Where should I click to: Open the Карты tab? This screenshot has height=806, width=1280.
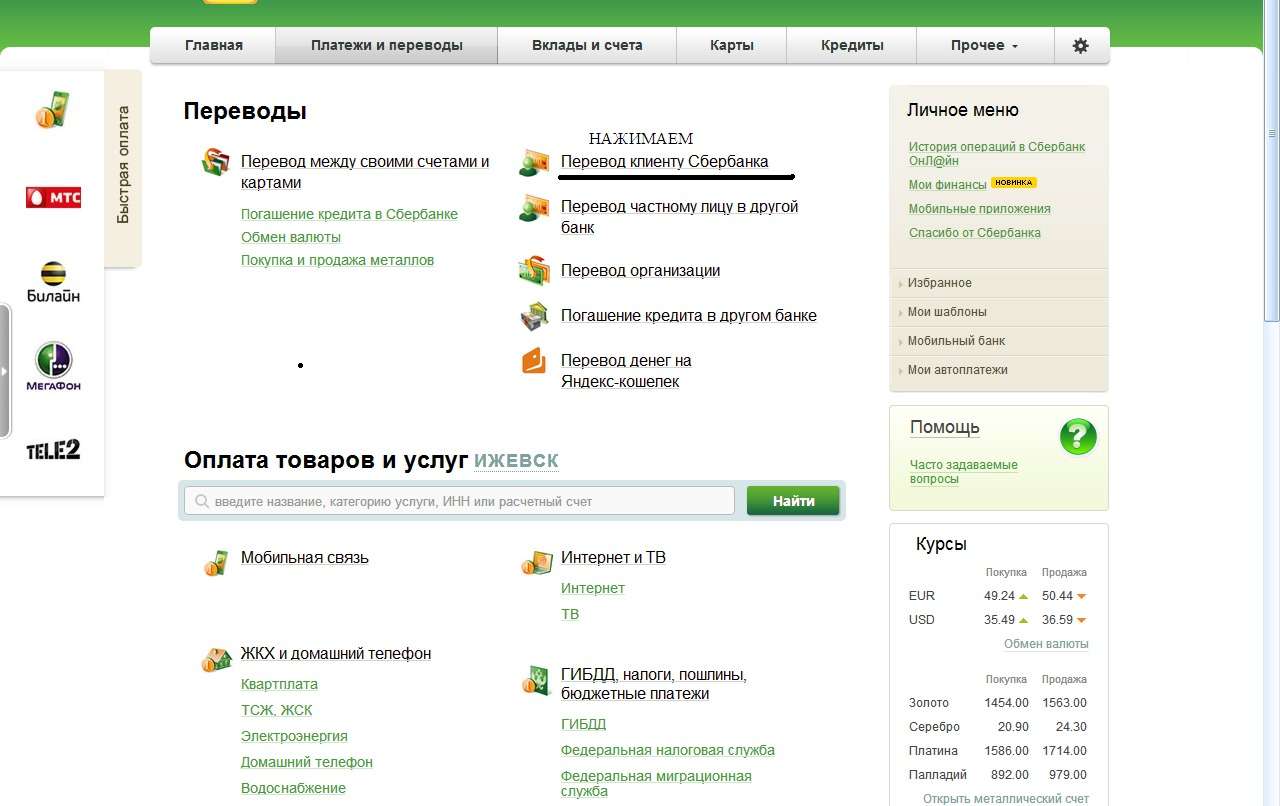point(731,46)
